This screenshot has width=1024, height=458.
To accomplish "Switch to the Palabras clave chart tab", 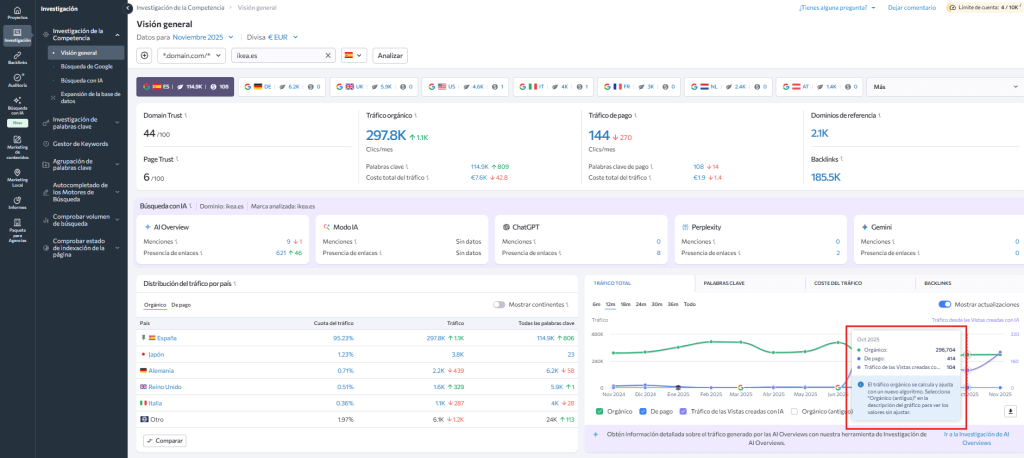I will [x=723, y=283].
